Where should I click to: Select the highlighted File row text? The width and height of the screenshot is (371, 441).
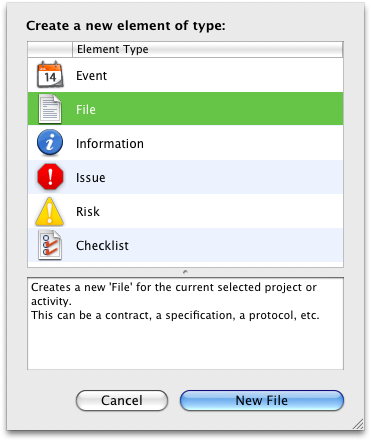click(x=86, y=110)
